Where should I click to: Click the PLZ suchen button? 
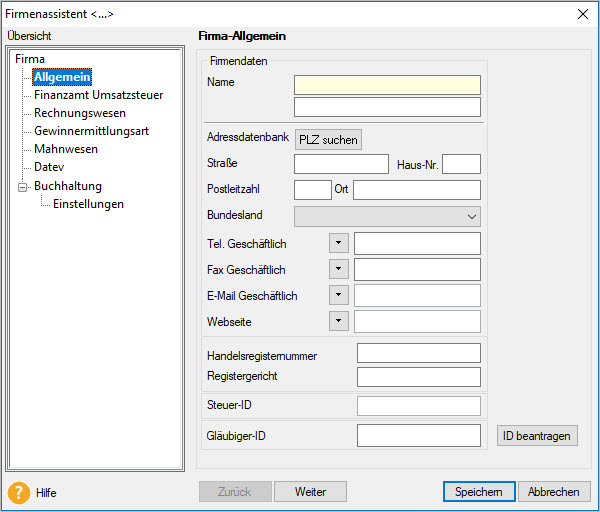point(328,140)
